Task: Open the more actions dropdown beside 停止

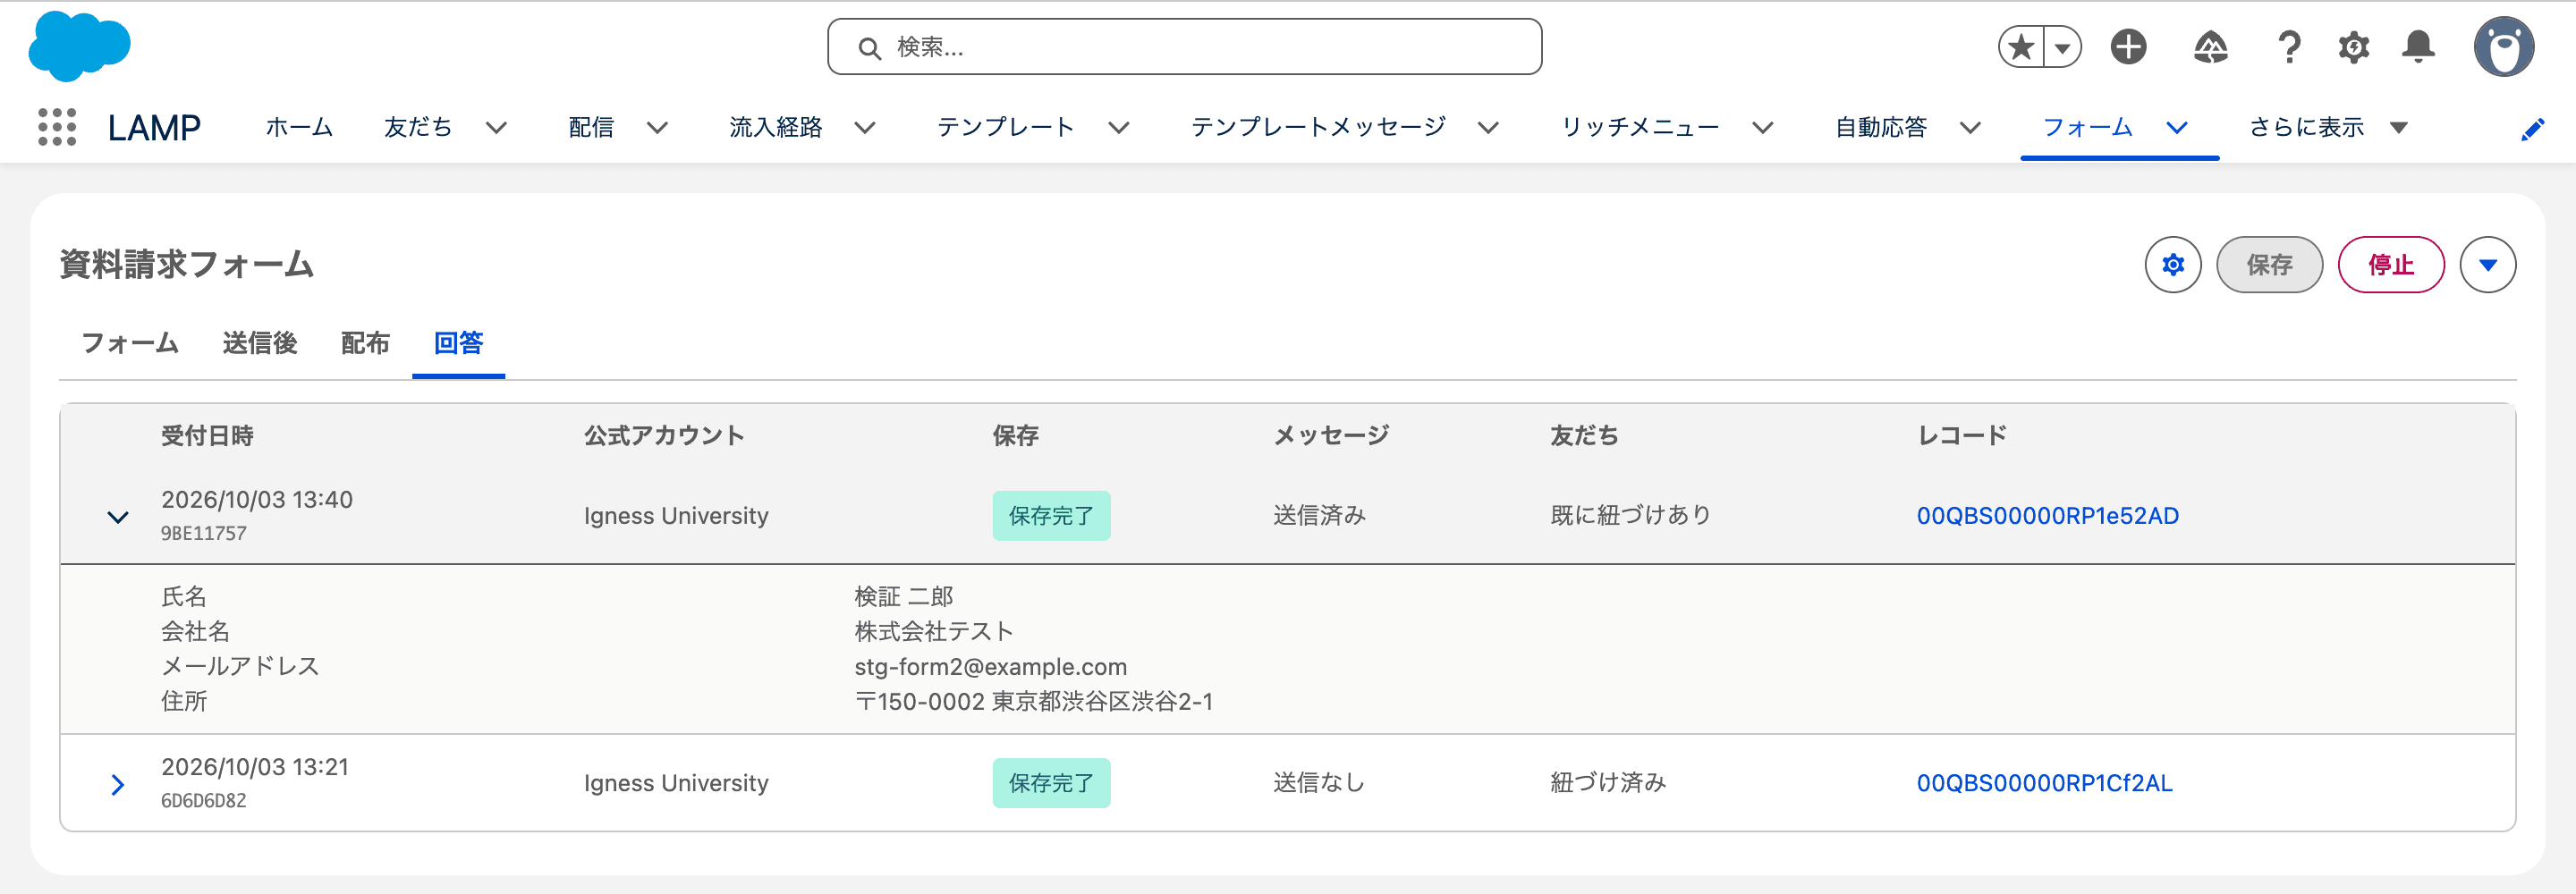Action: pyautogui.click(x=2488, y=265)
